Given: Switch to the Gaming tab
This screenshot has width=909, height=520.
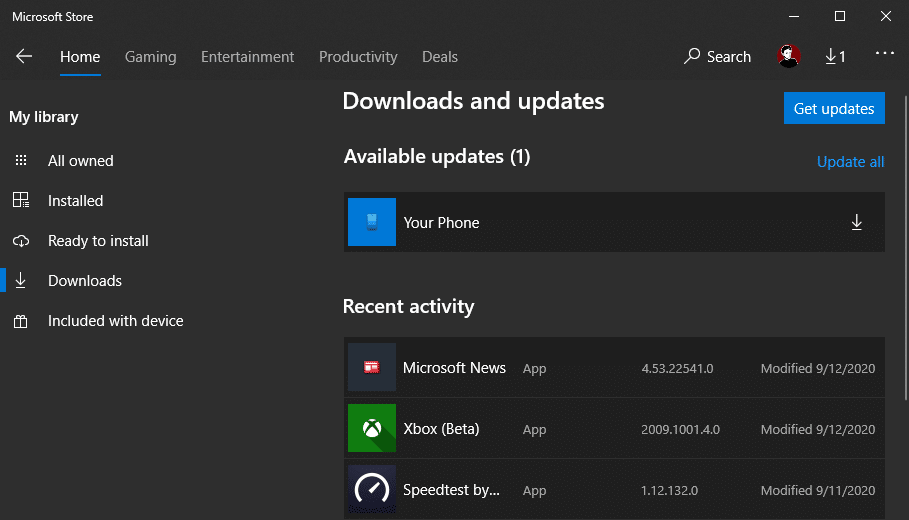Looking at the screenshot, I should (x=150, y=57).
